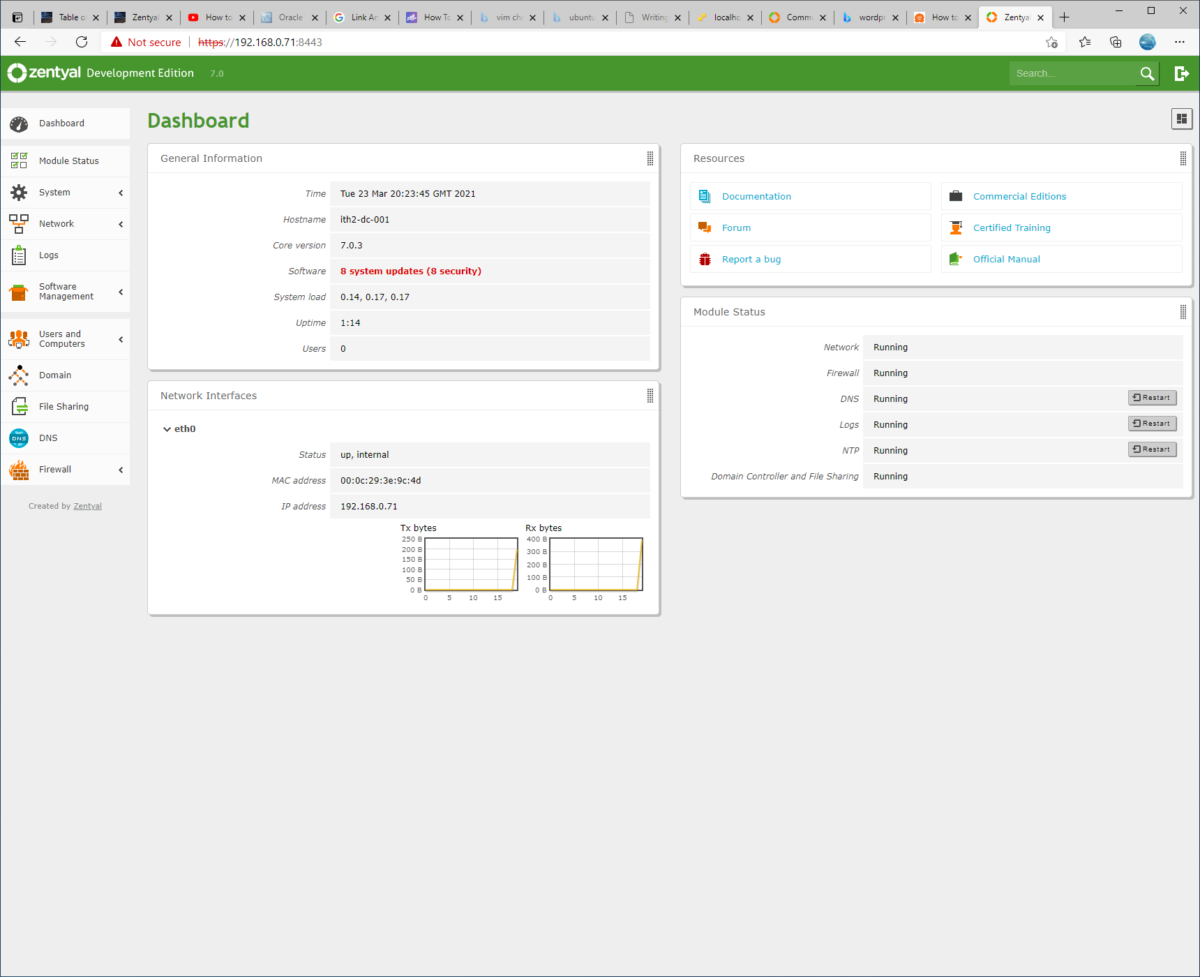Click the logout icon in the top bar
Image resolution: width=1200 pixels, height=977 pixels.
1181,73
